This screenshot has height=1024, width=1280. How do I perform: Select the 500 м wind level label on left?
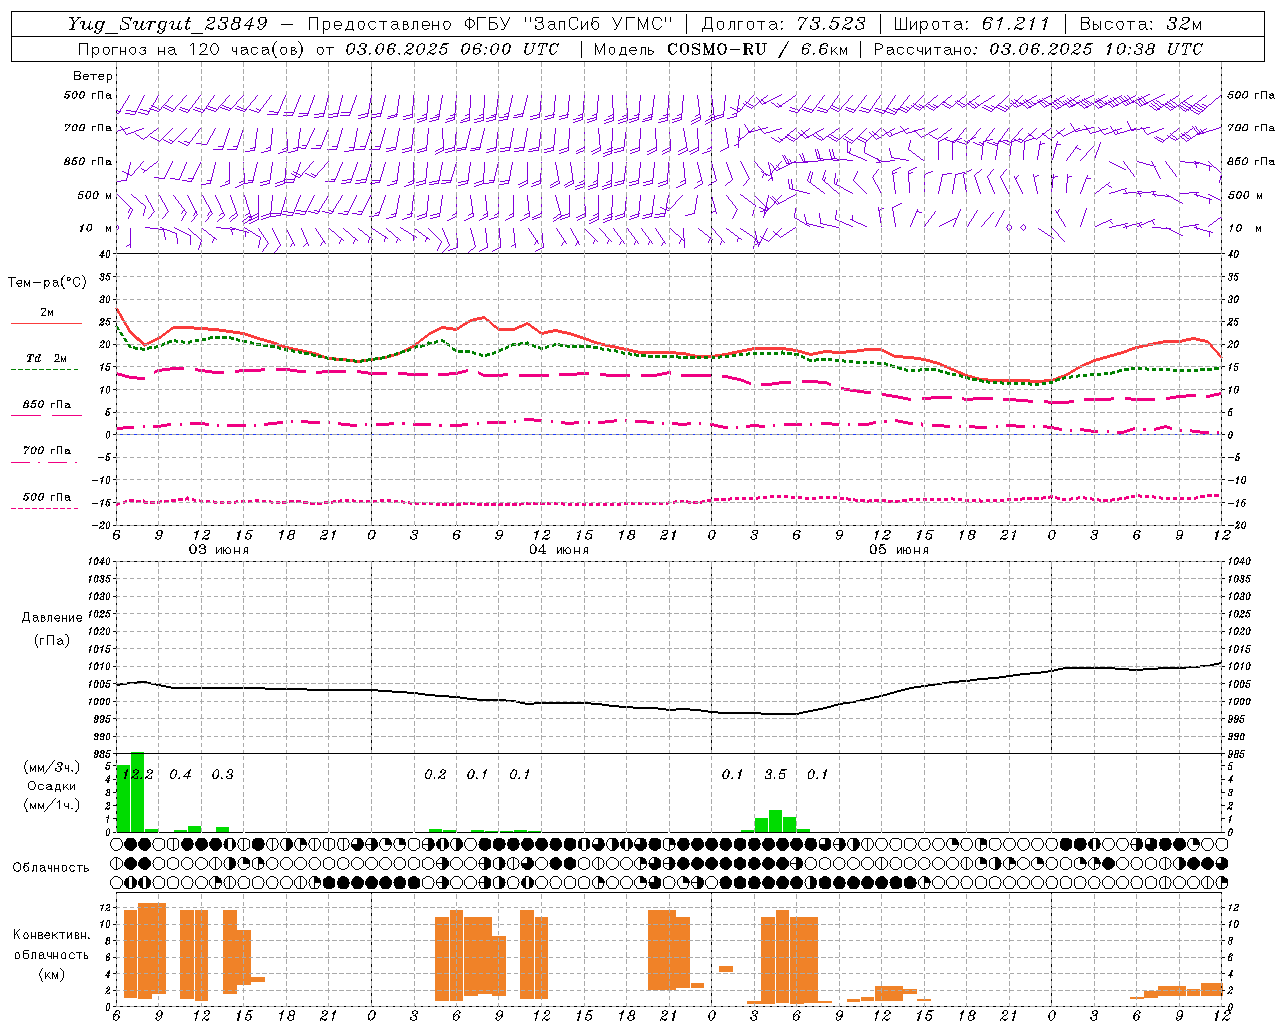[95, 195]
